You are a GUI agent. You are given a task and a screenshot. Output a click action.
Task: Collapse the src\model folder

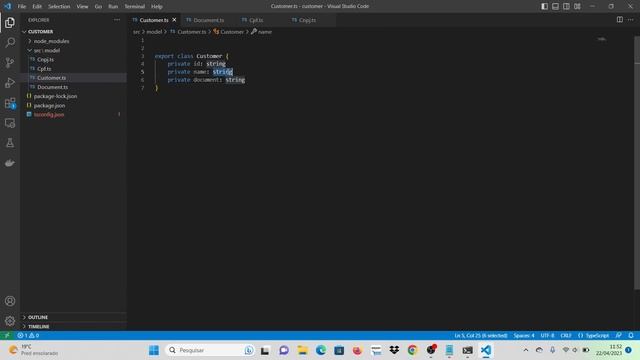[47, 50]
